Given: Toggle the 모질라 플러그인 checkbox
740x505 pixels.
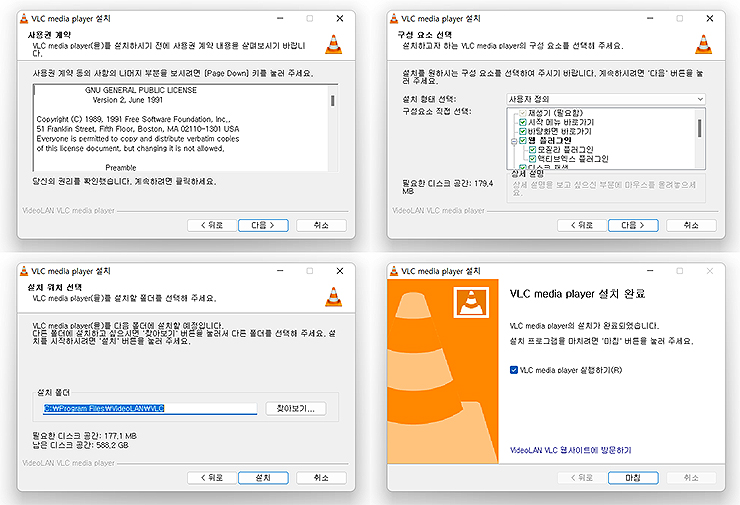Looking at the screenshot, I should [532, 150].
